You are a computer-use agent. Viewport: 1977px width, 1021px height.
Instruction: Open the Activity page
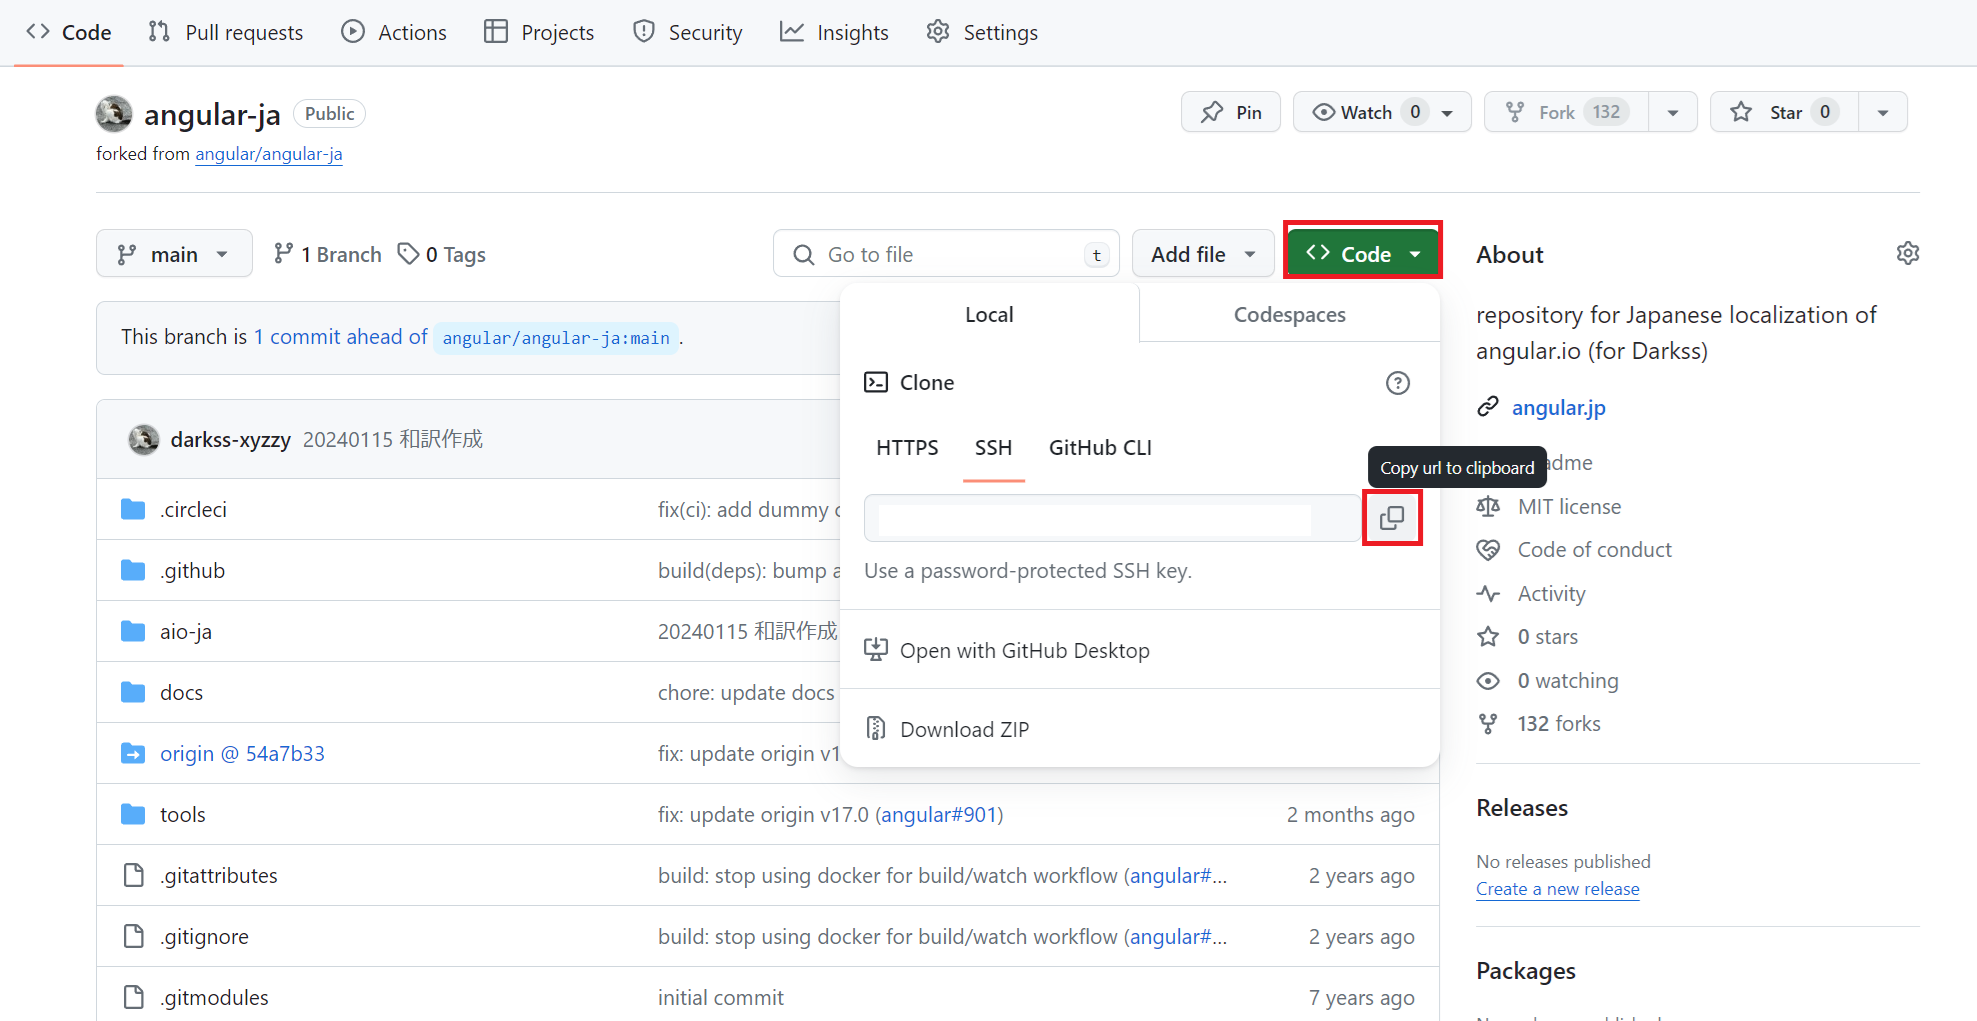coord(1551,594)
